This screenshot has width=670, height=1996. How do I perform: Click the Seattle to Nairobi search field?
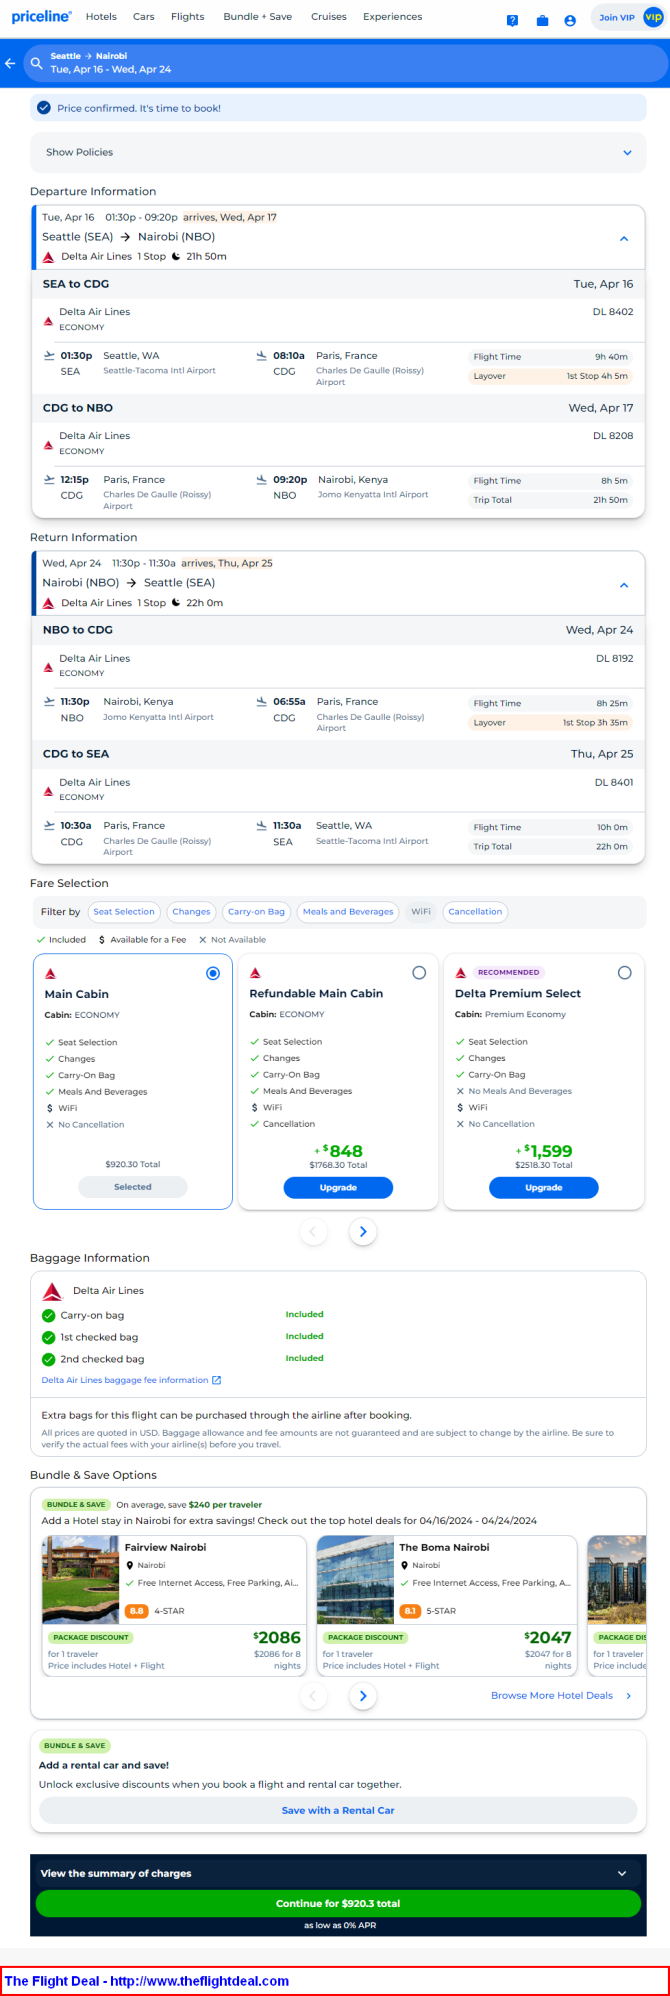[x=345, y=63]
